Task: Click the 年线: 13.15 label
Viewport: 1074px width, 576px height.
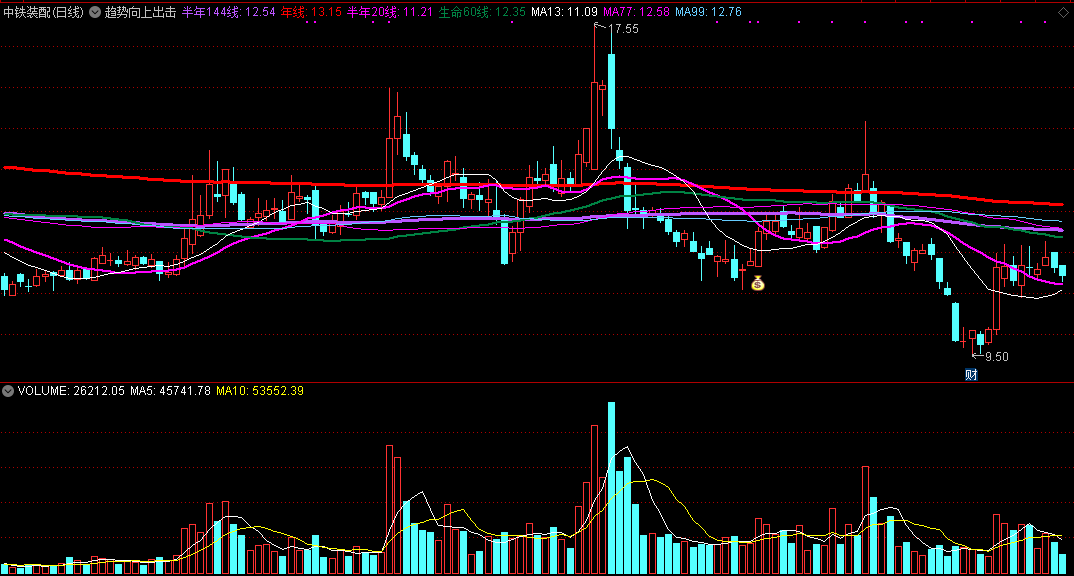Action: (x=311, y=12)
